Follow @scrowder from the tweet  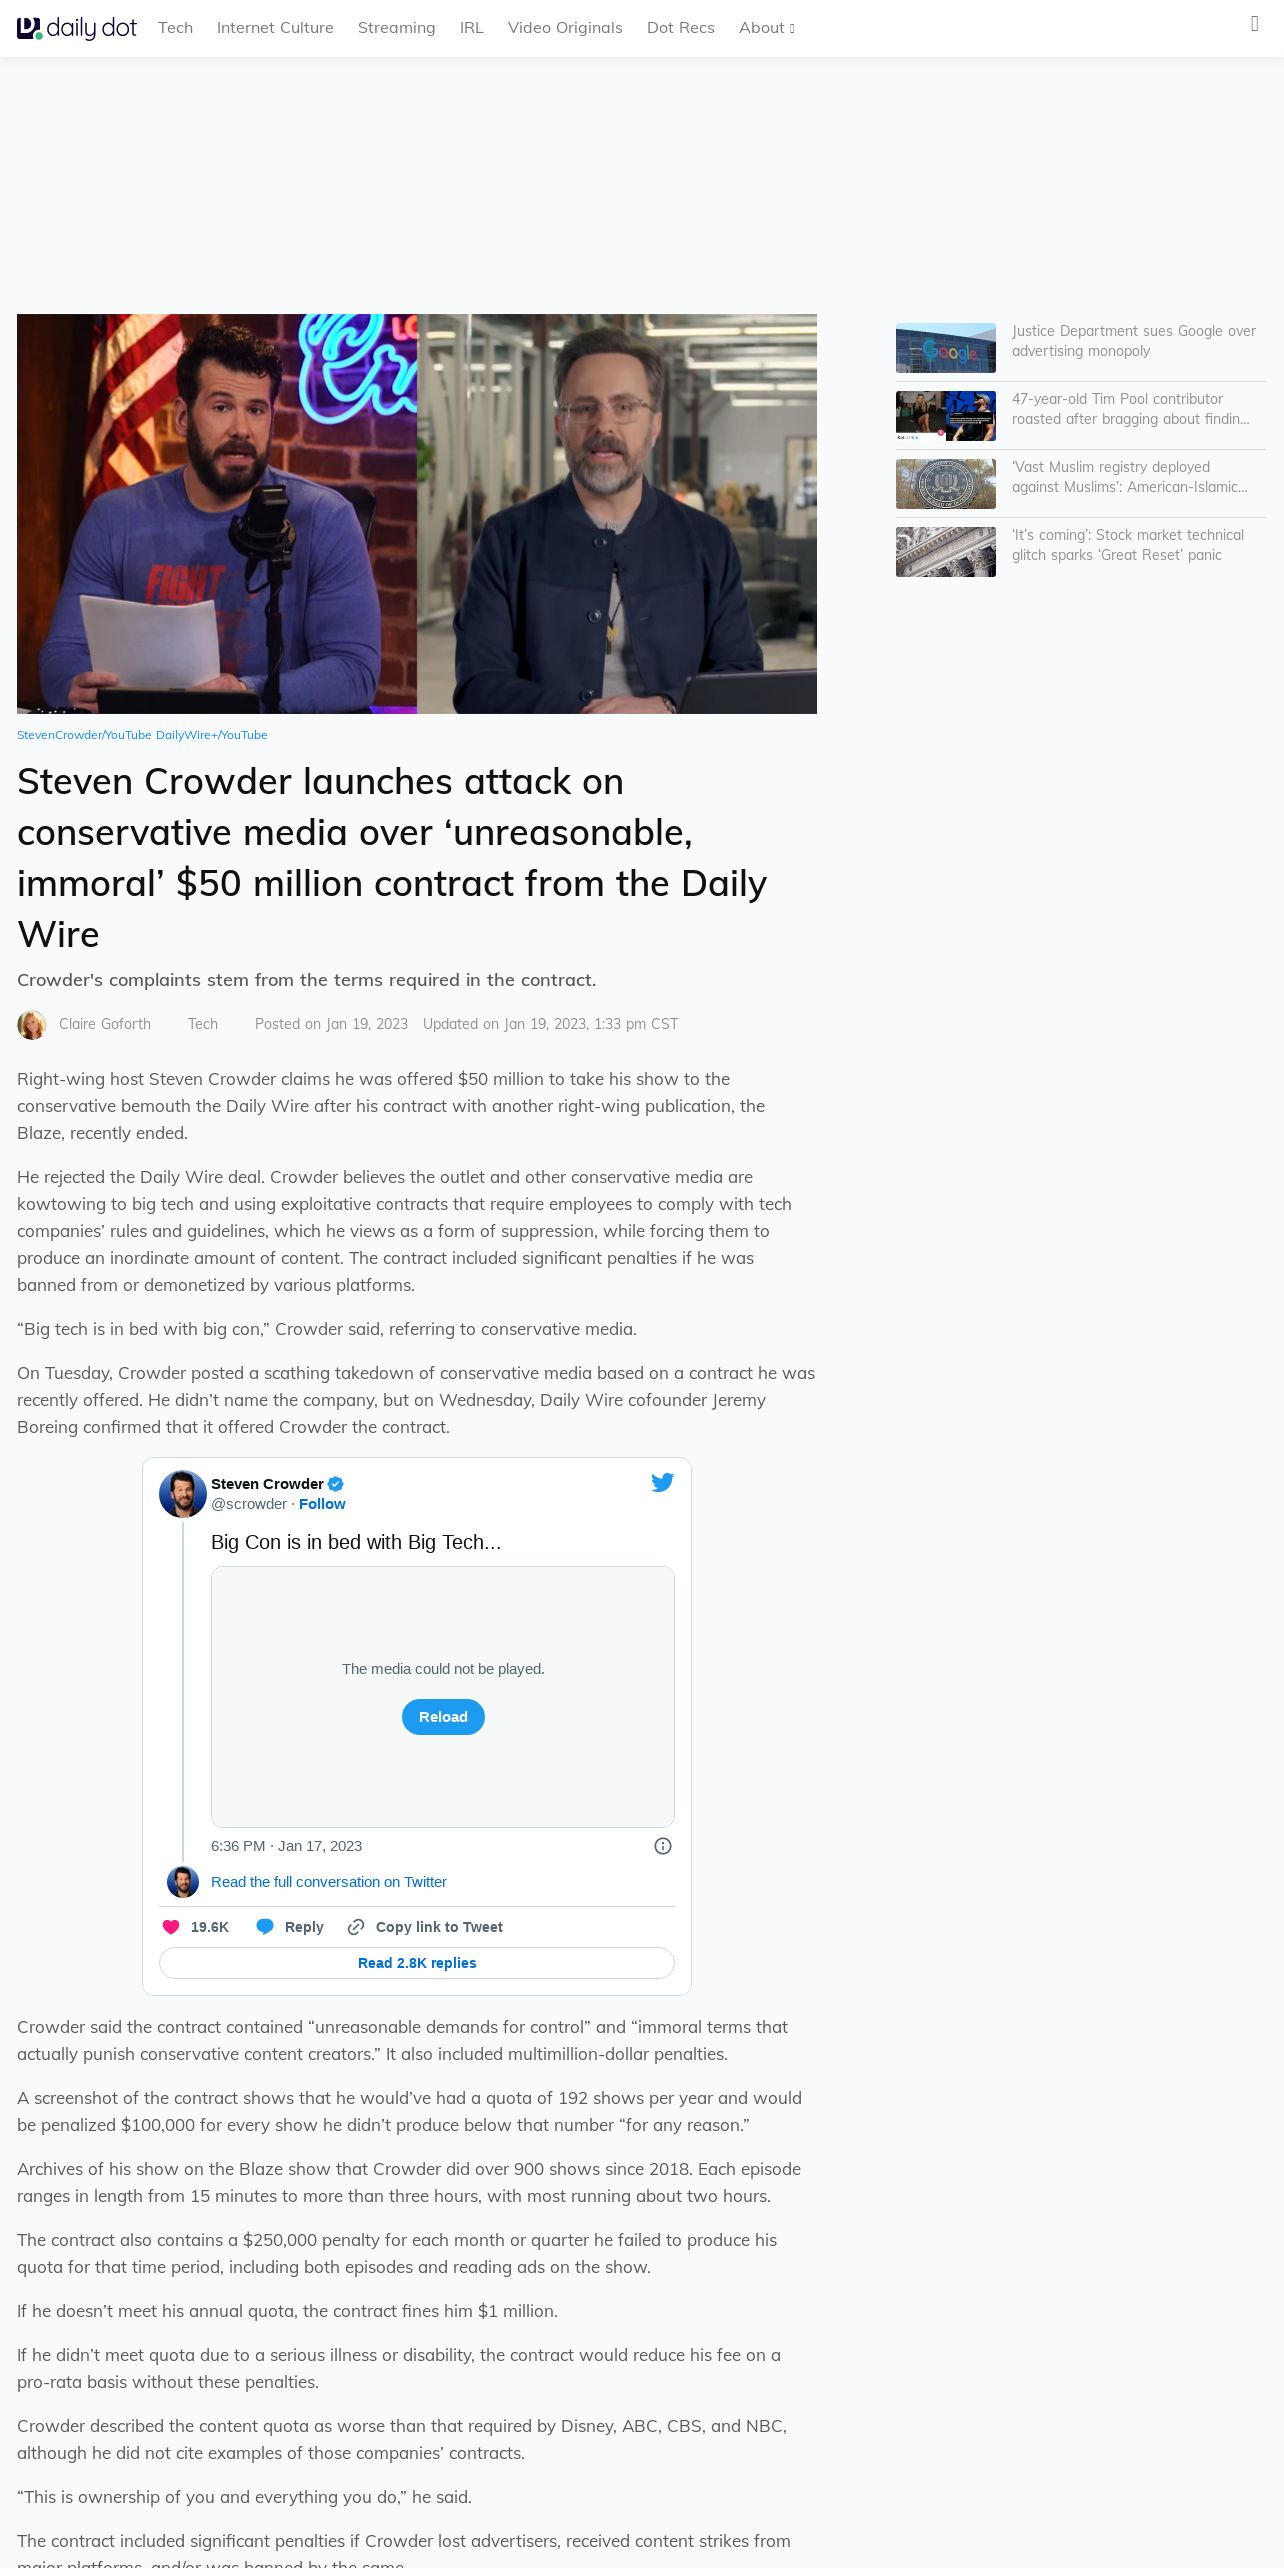[322, 1504]
